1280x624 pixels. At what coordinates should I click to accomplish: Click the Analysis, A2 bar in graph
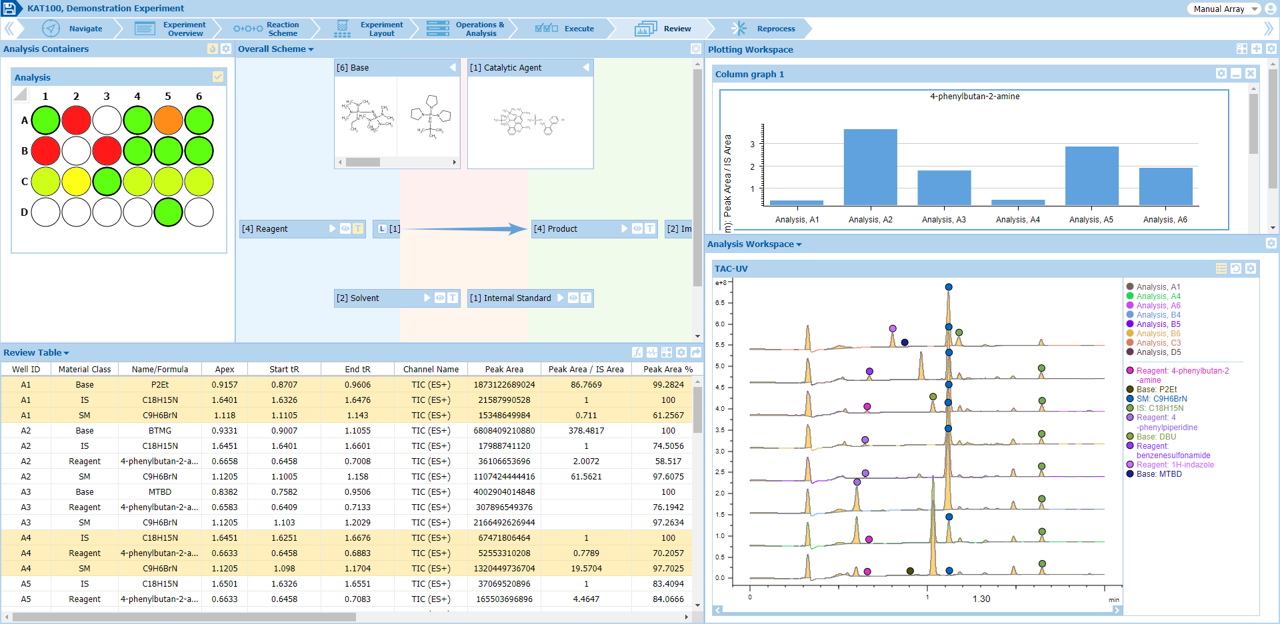click(869, 167)
